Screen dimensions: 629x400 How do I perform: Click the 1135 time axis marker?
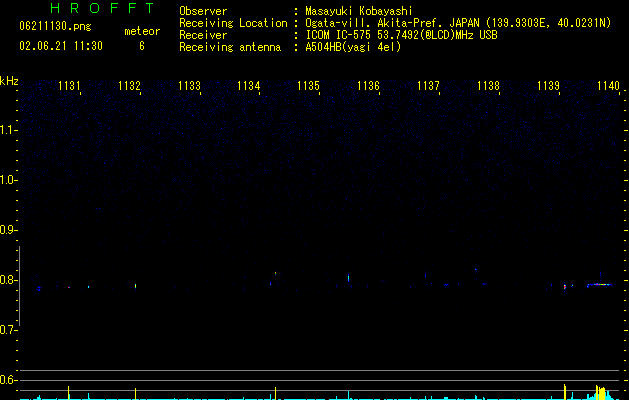pos(308,86)
